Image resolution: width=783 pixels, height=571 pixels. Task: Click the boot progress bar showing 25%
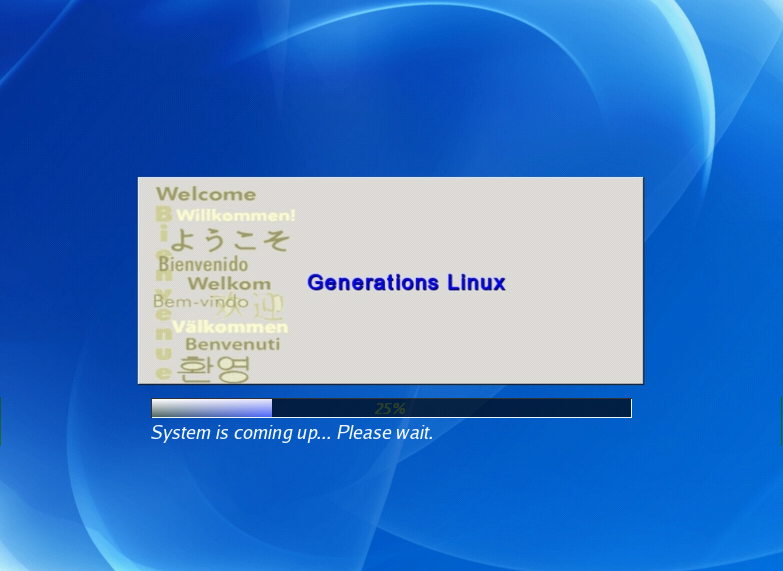392,408
